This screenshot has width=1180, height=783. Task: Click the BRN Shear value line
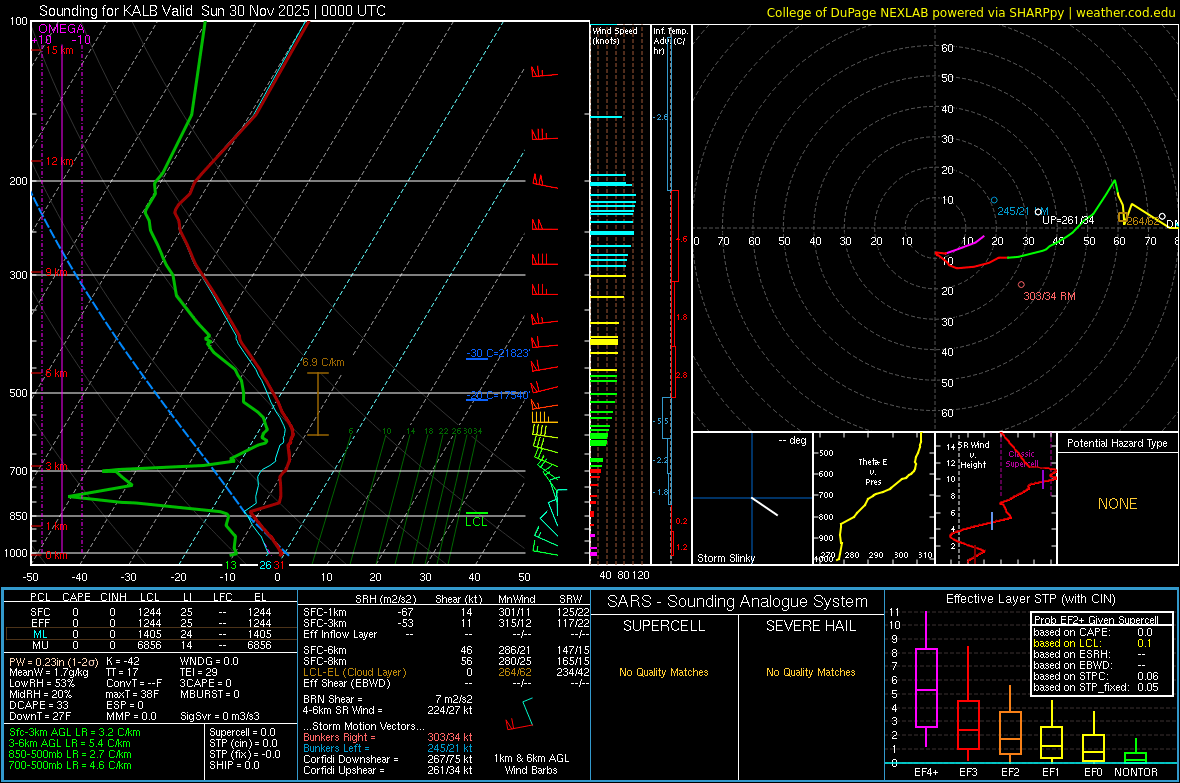click(x=388, y=699)
